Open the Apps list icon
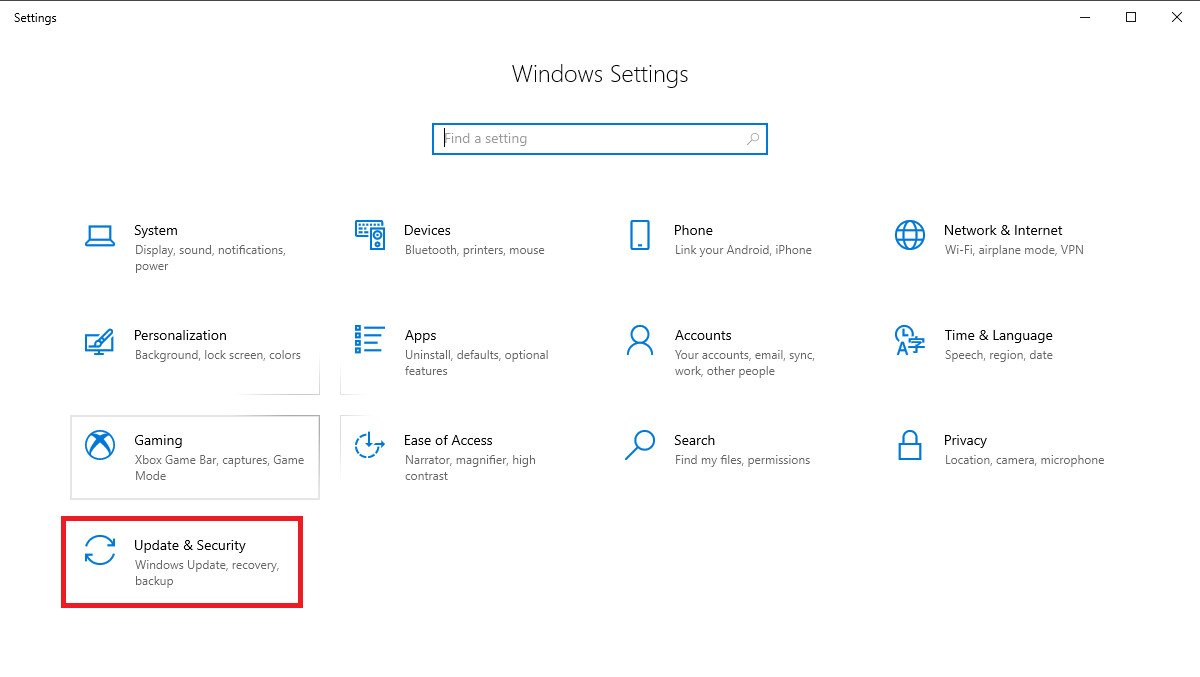Screen dimensions: 1200x677 [370, 340]
